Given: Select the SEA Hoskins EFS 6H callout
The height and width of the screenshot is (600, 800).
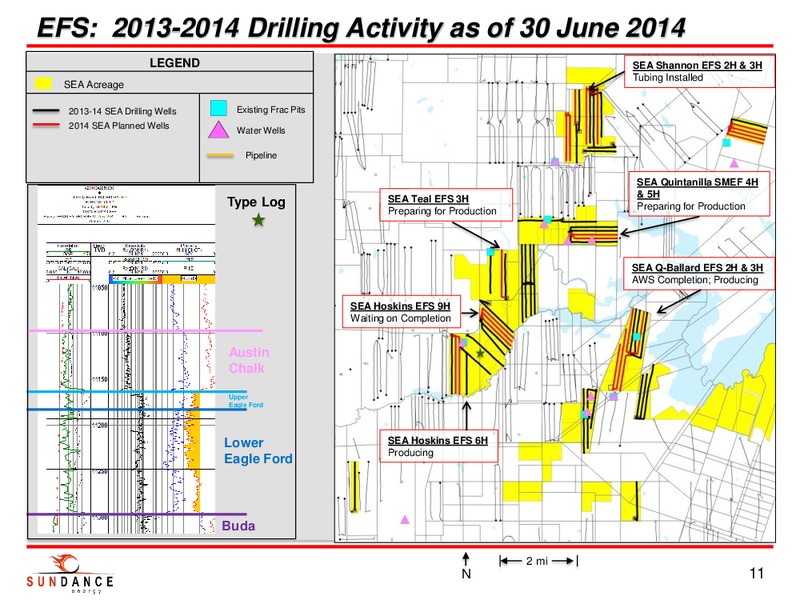Looking at the screenshot, I should (439, 446).
